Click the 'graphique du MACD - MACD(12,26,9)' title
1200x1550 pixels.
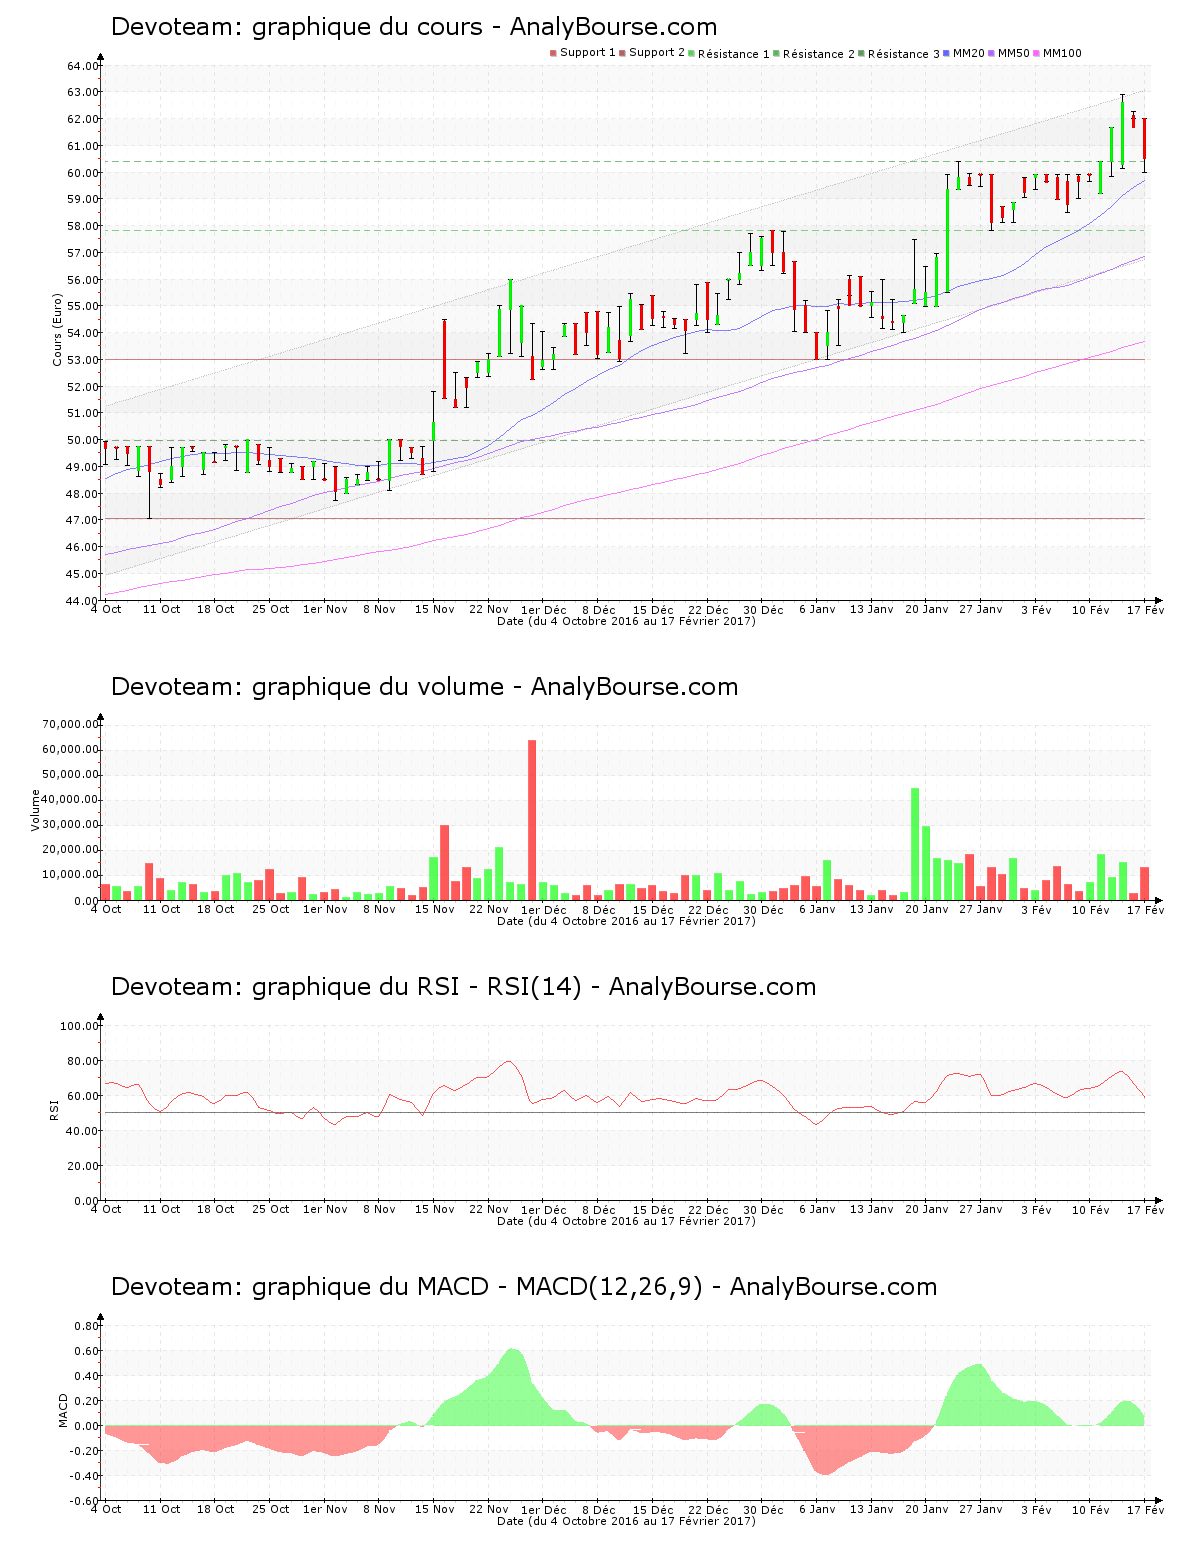478,1287
